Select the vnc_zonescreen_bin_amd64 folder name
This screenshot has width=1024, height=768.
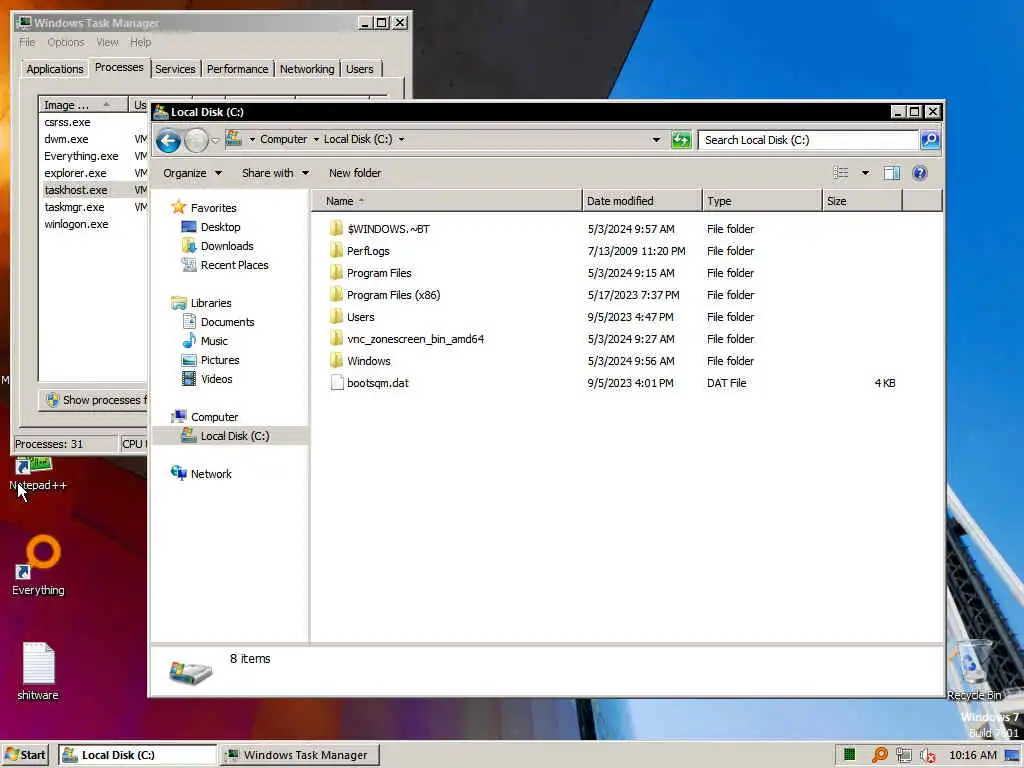click(x=415, y=339)
